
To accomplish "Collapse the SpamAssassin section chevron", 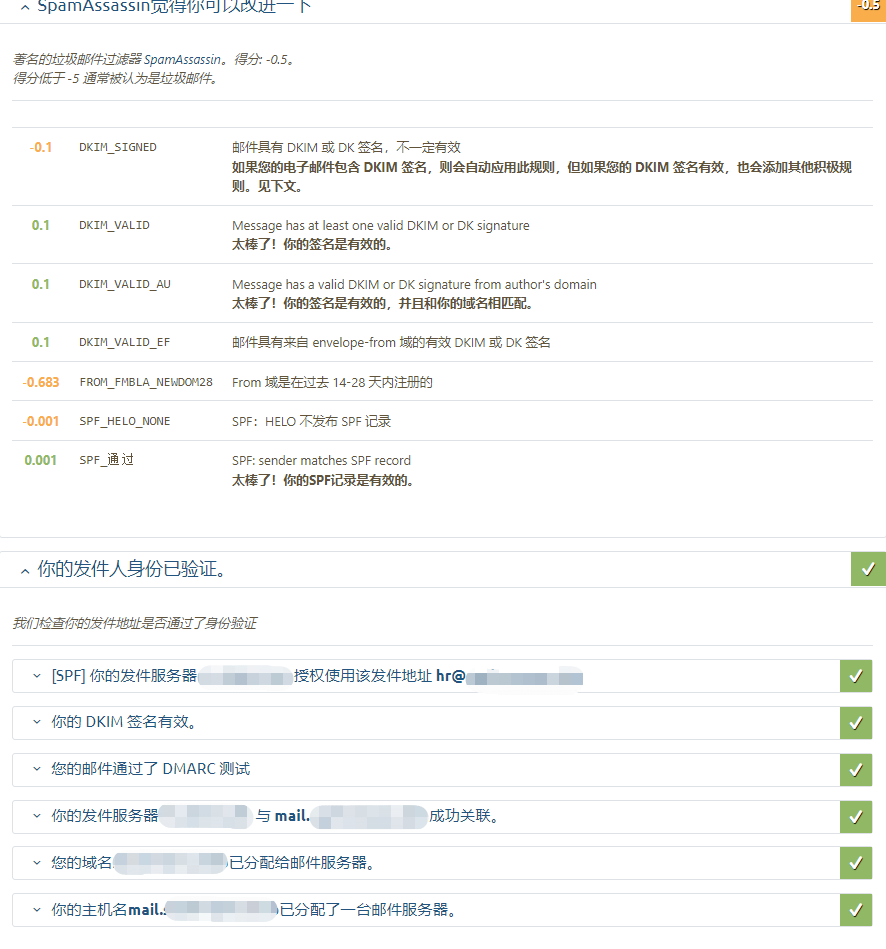I will [25, 8].
